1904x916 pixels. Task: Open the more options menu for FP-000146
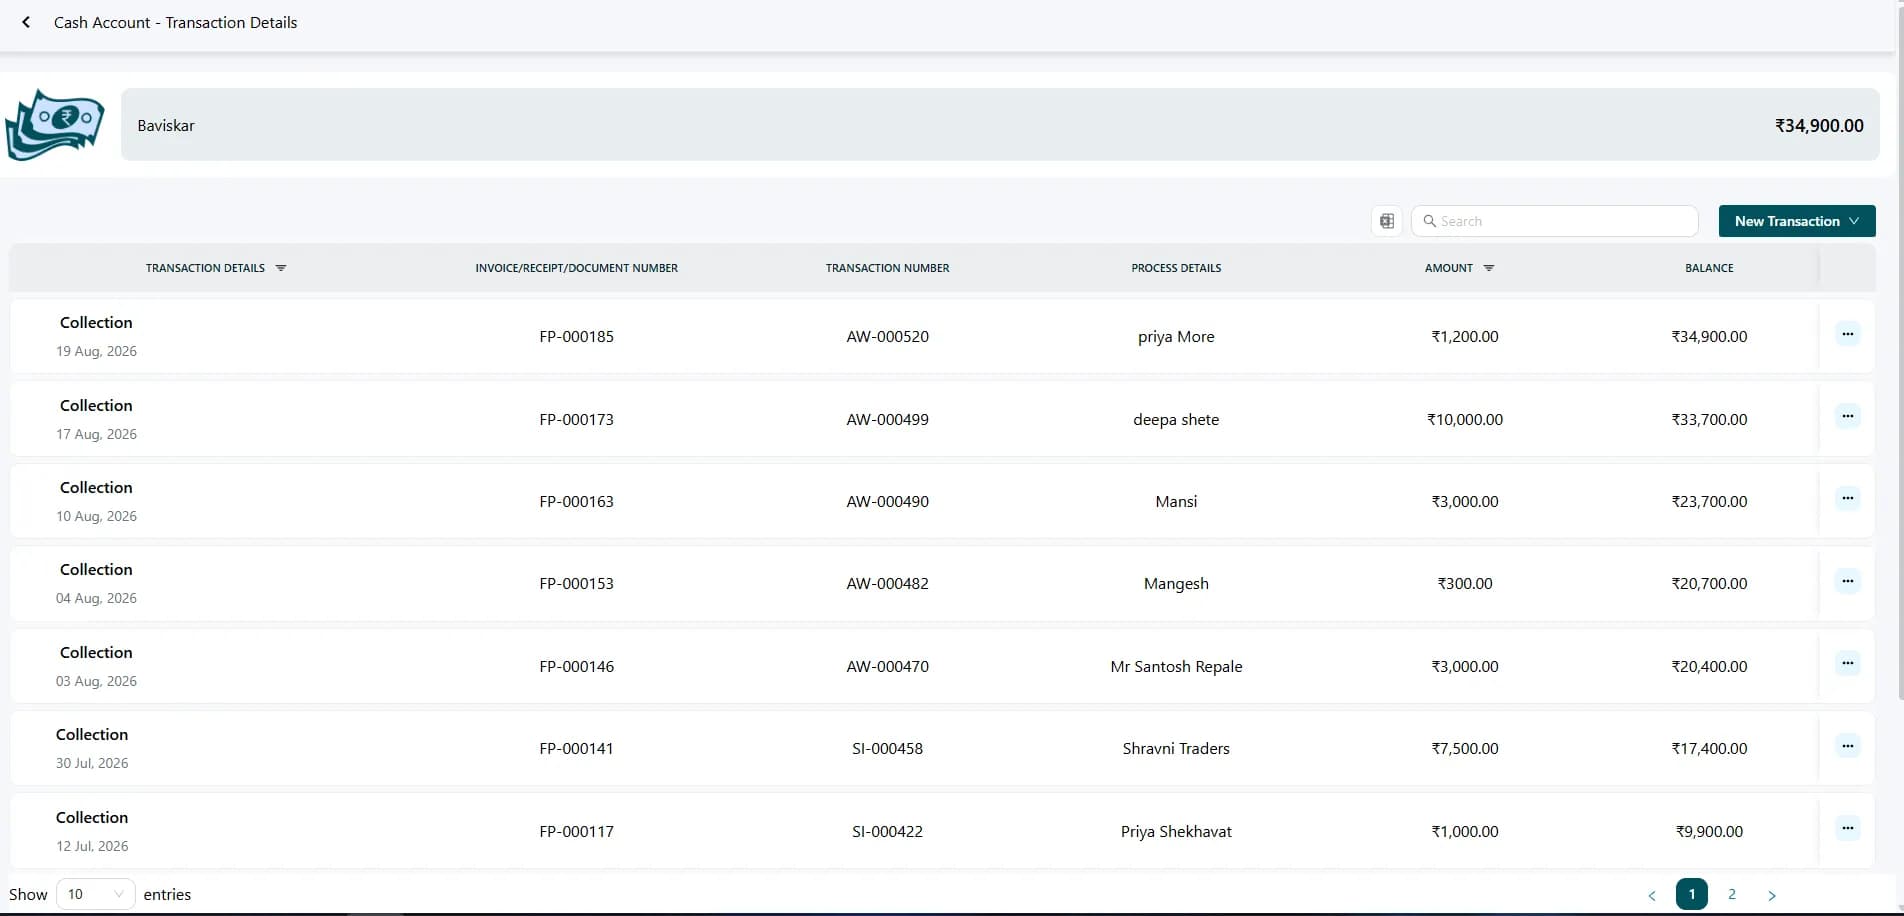coord(1847,663)
